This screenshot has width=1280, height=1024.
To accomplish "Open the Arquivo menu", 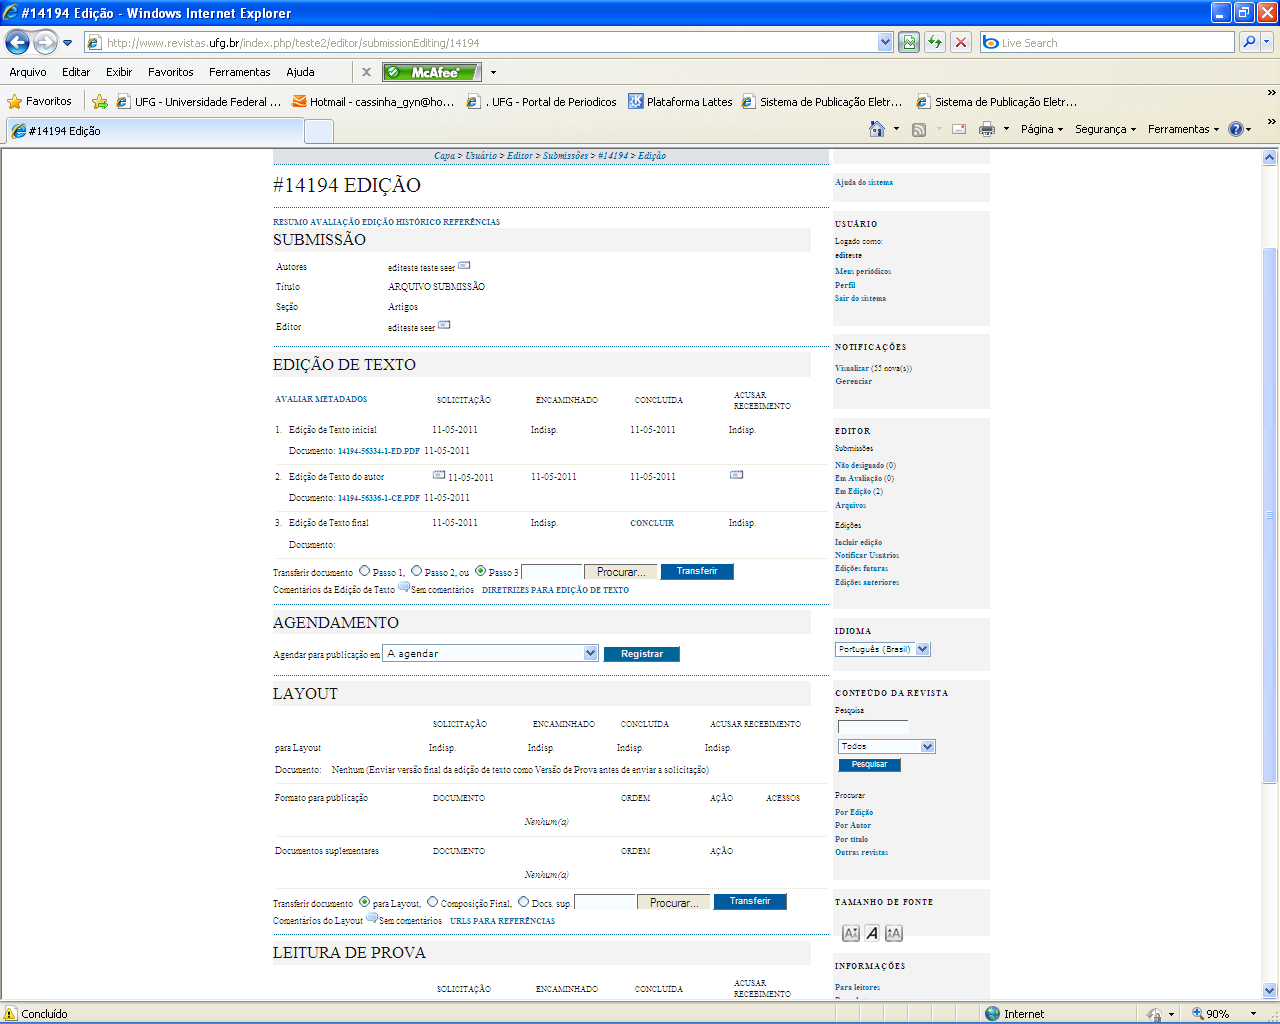I will click(28, 72).
